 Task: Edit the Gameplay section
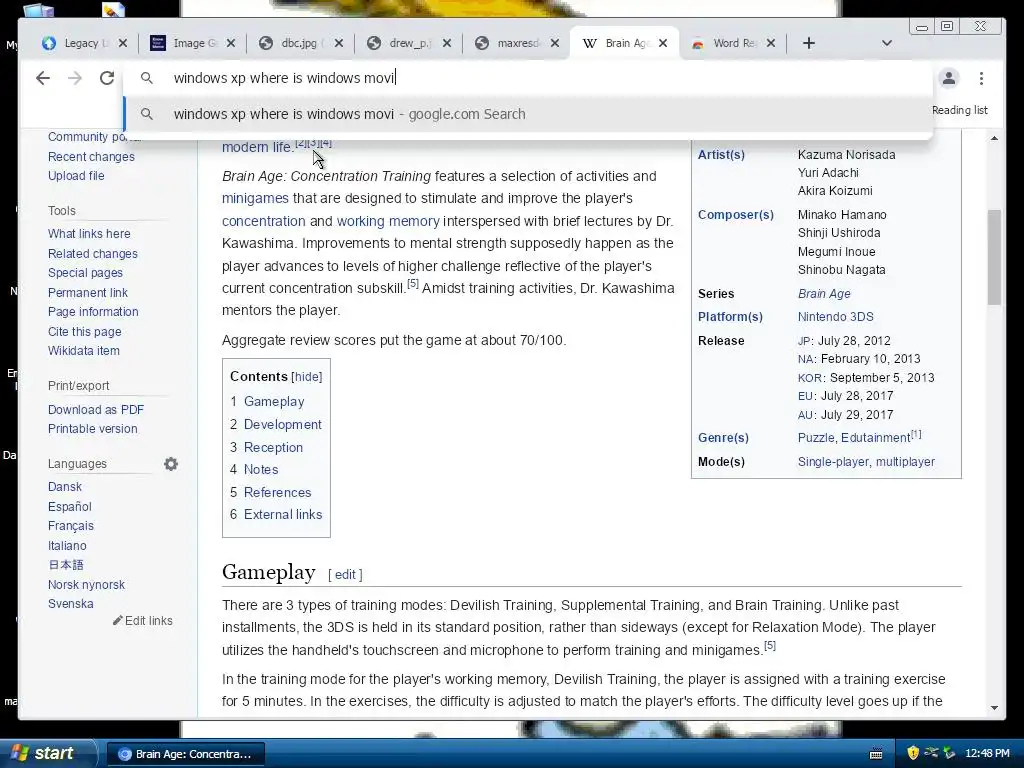pos(345,575)
